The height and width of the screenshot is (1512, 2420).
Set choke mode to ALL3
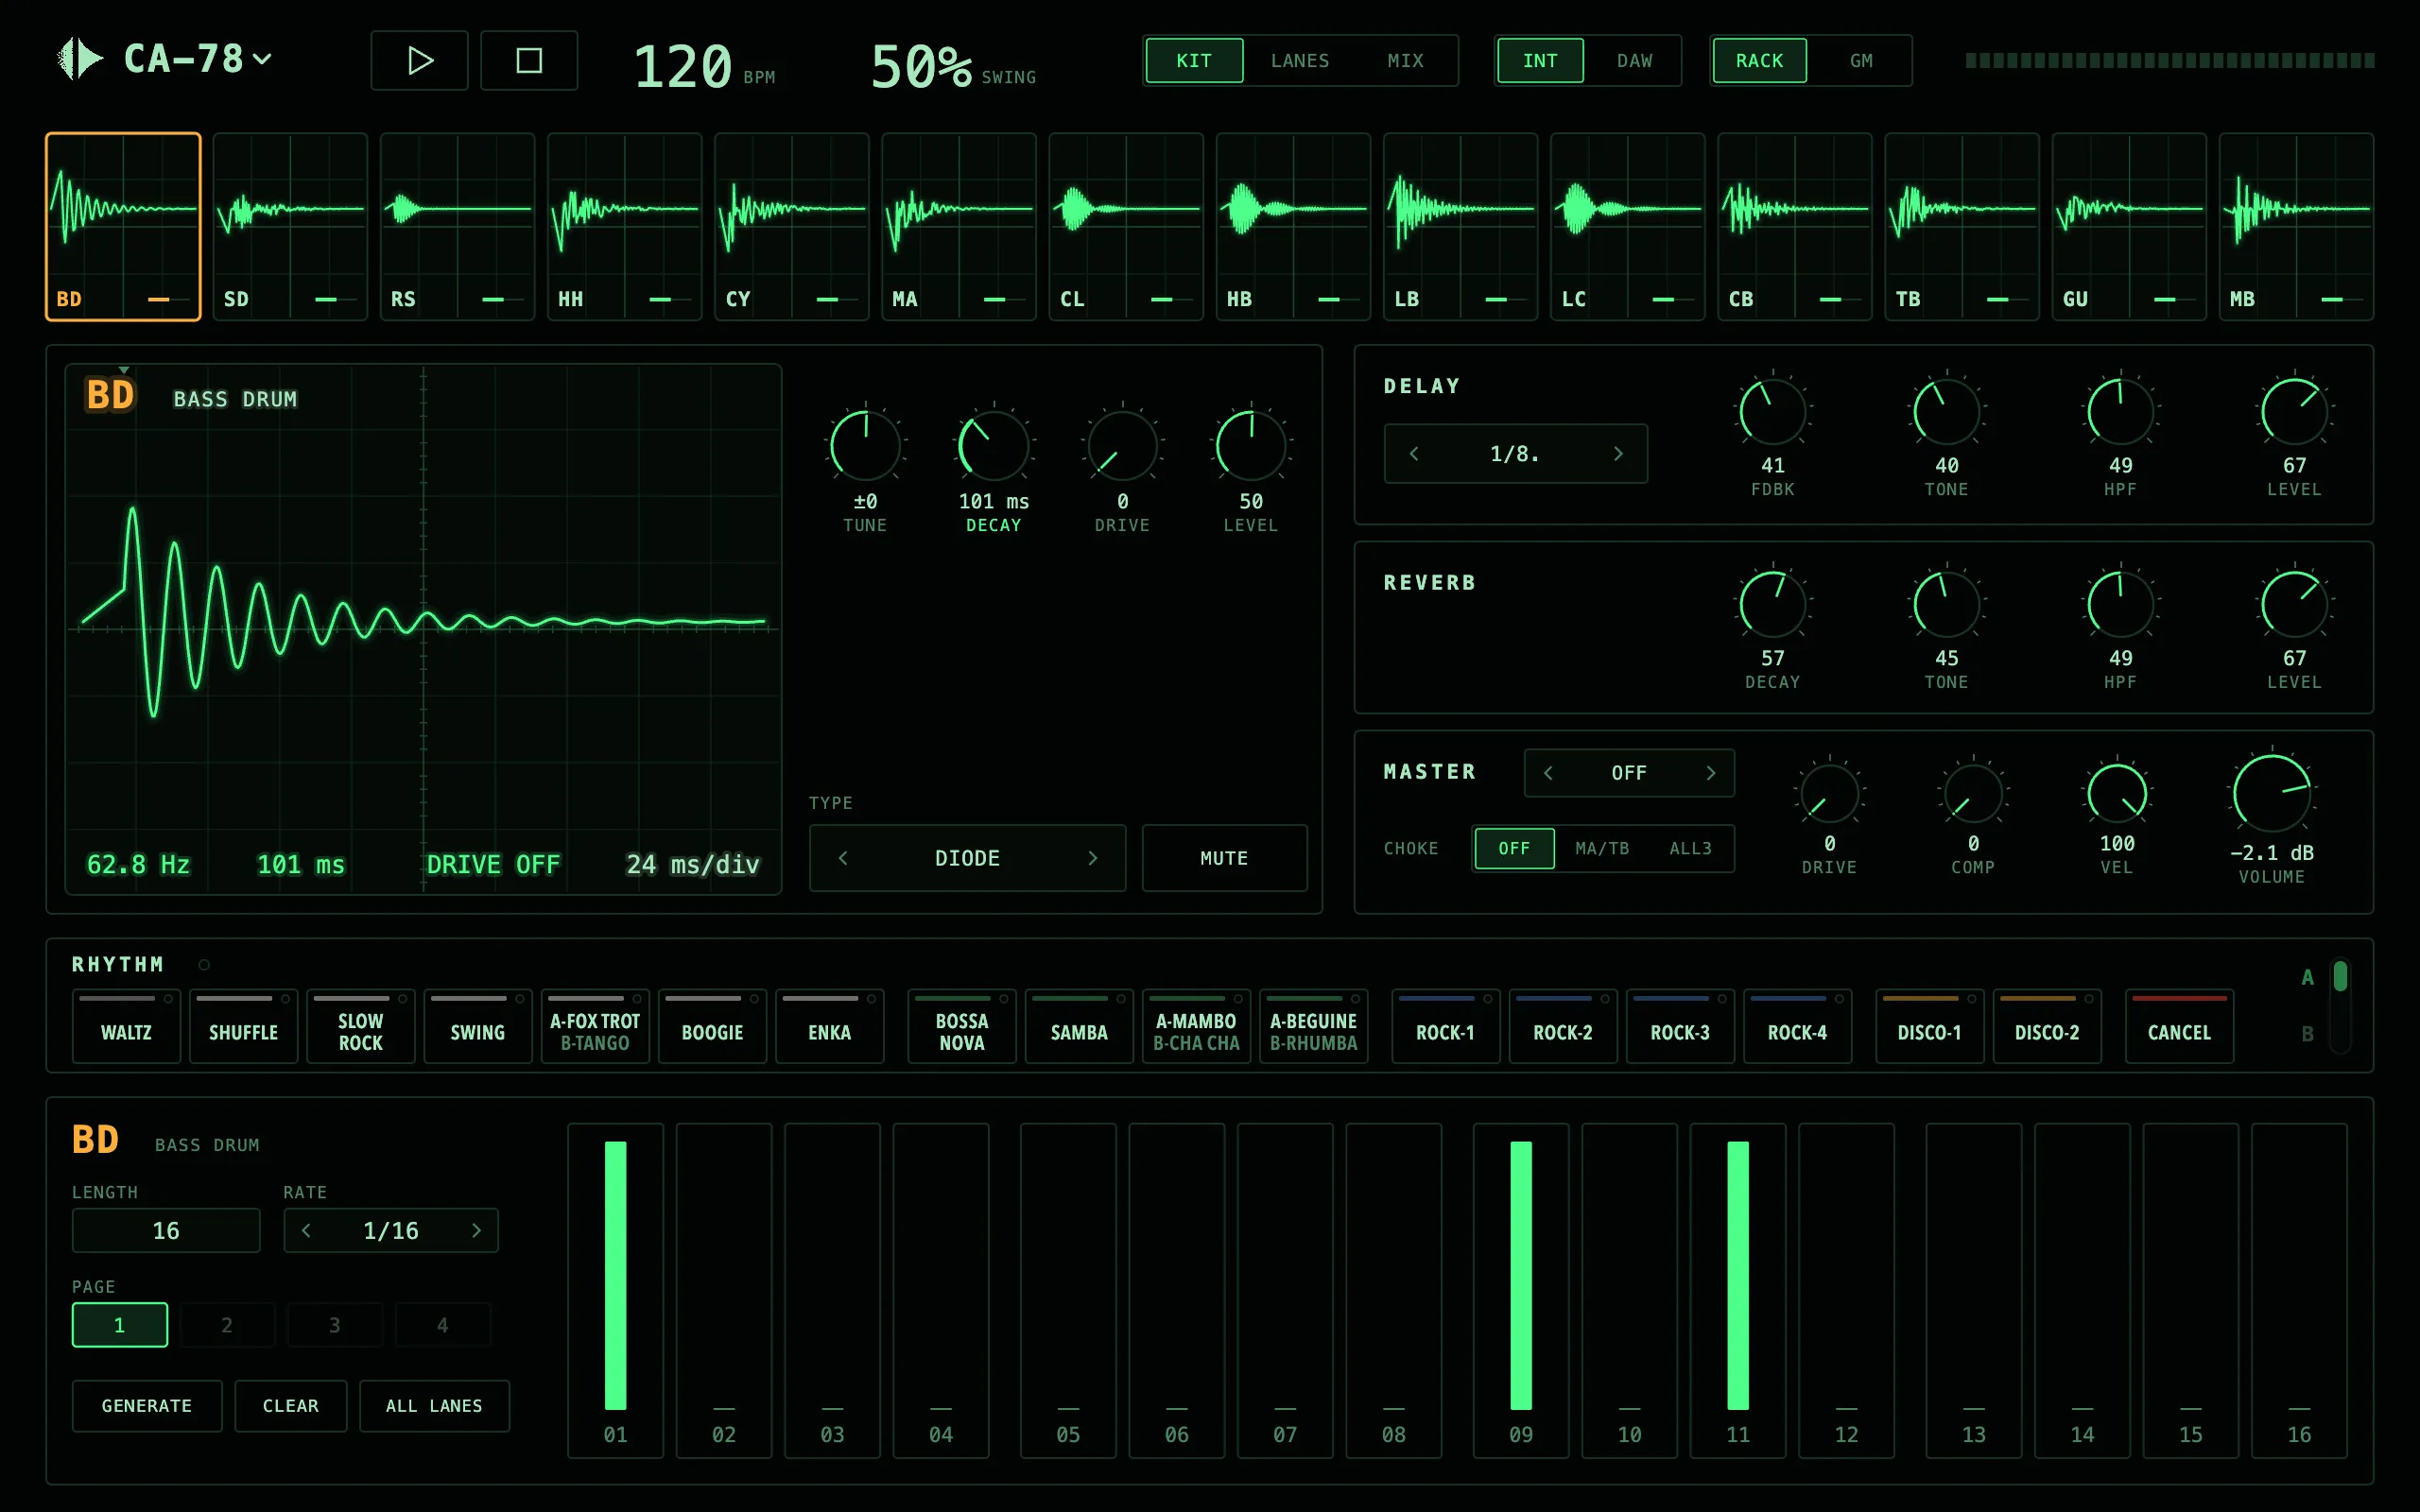[1690, 848]
